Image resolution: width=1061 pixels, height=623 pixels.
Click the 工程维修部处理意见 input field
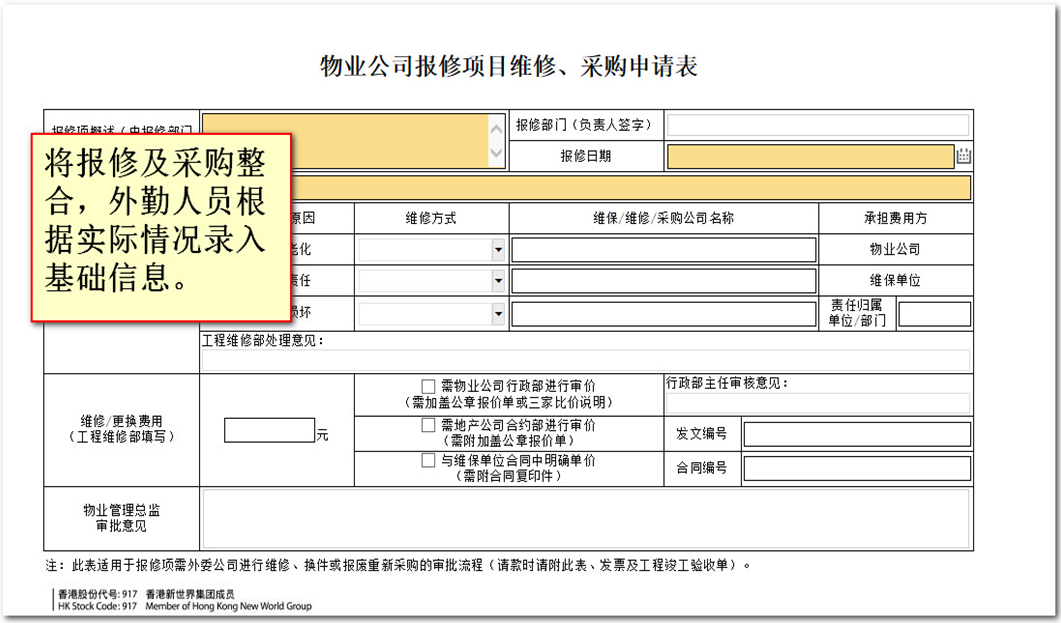586,361
